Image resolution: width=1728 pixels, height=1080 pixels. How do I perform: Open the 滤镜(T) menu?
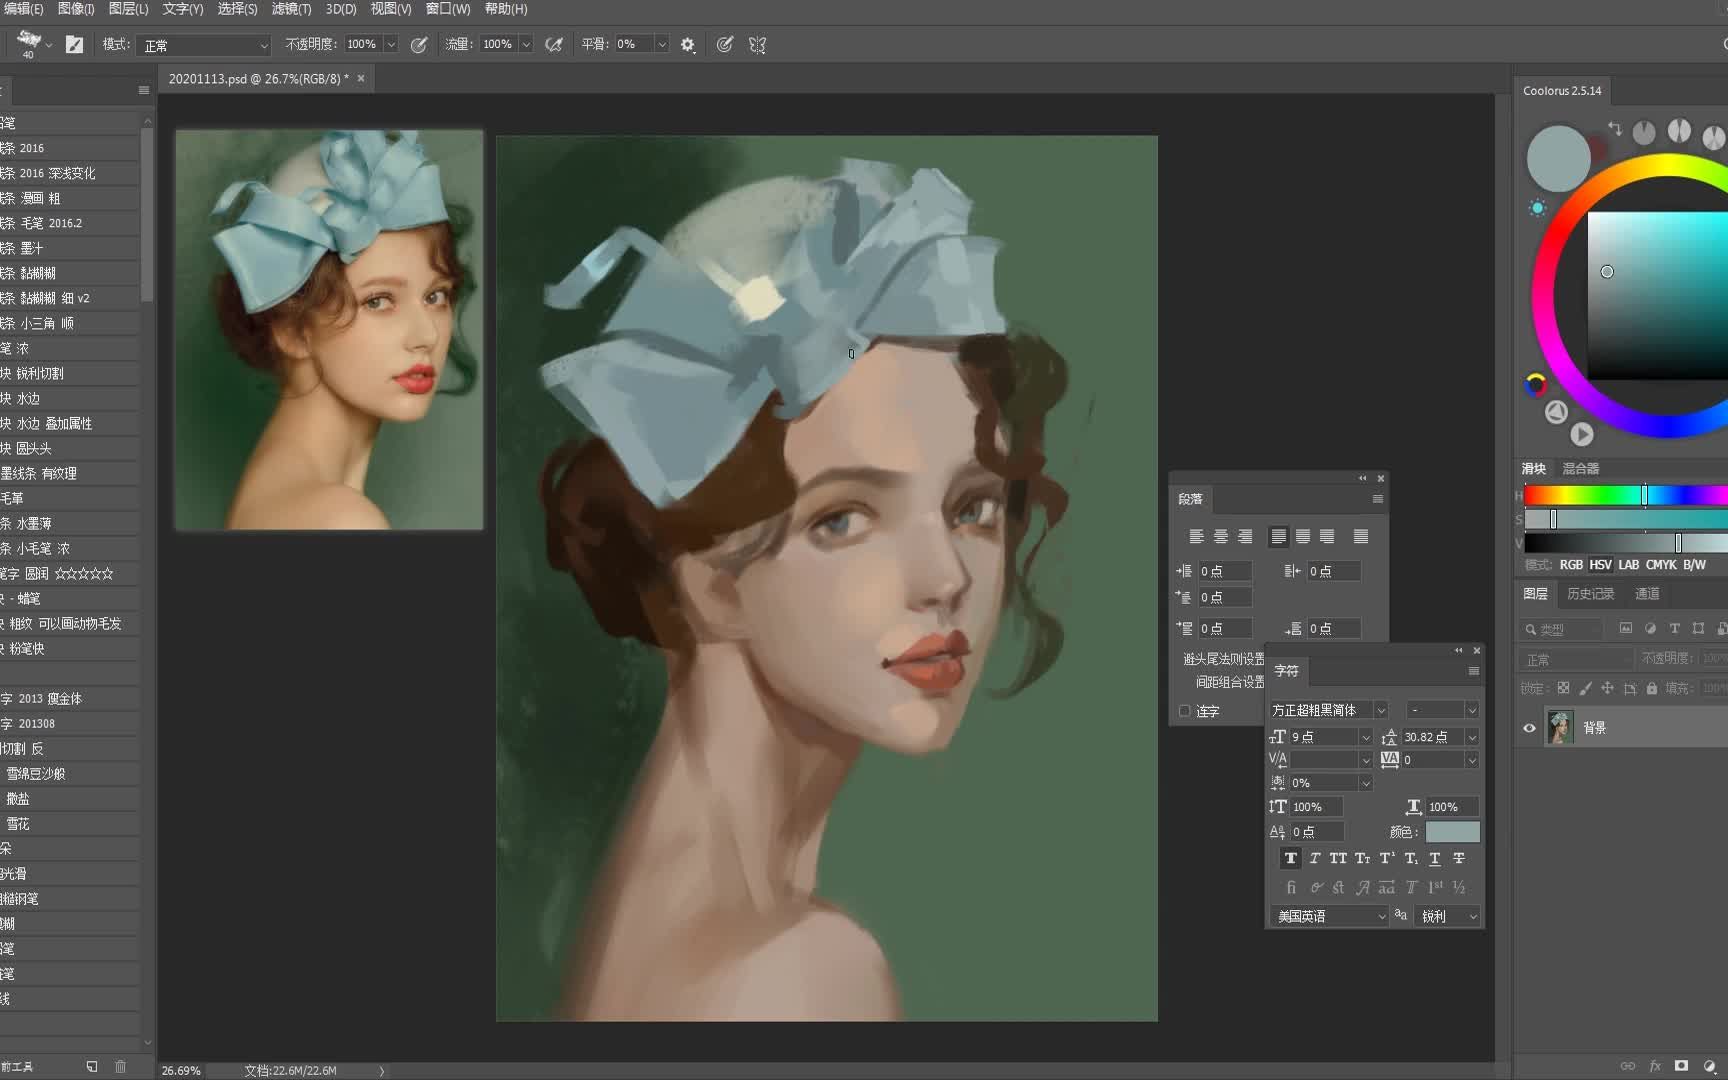(x=291, y=9)
